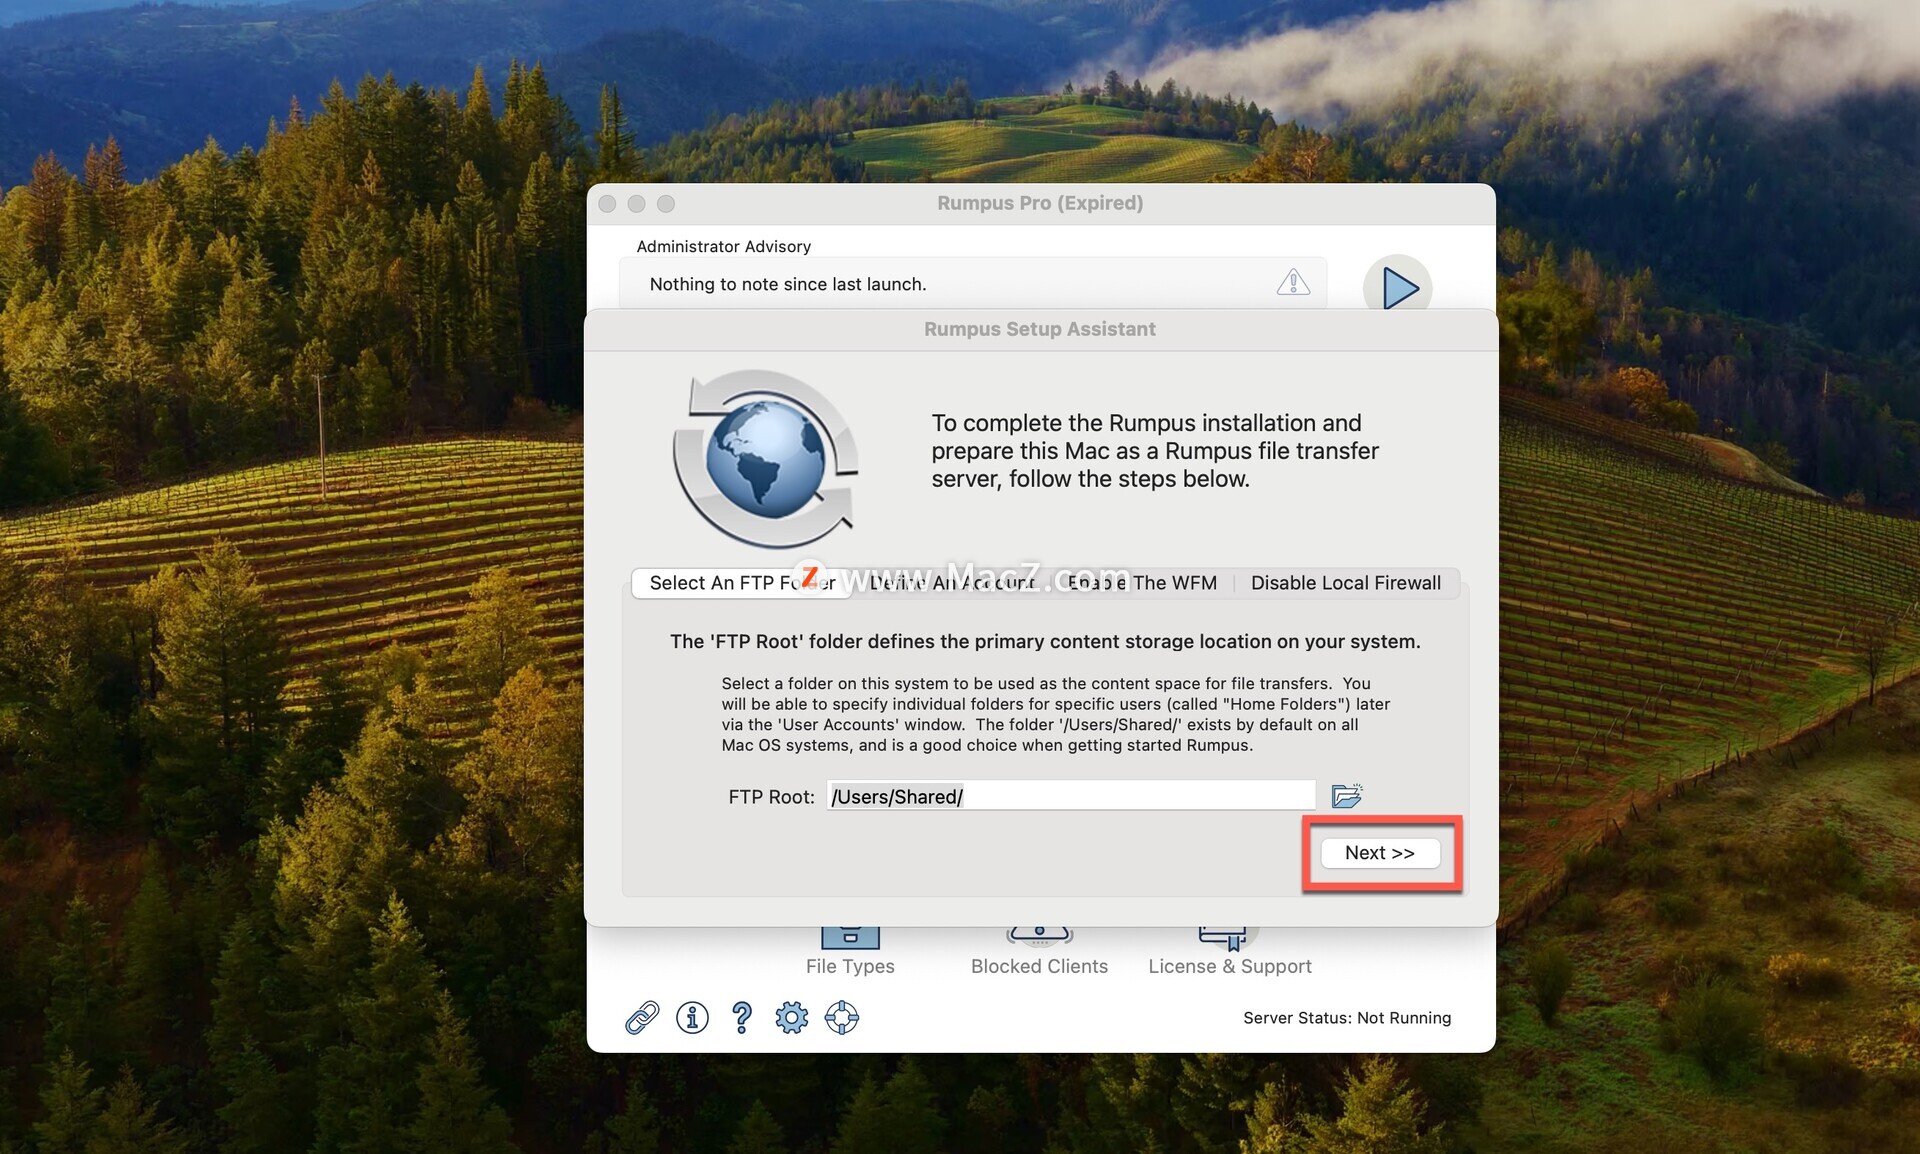This screenshot has width=1920, height=1154.
Task: Click into the FTP Root path field
Action: 1070,796
